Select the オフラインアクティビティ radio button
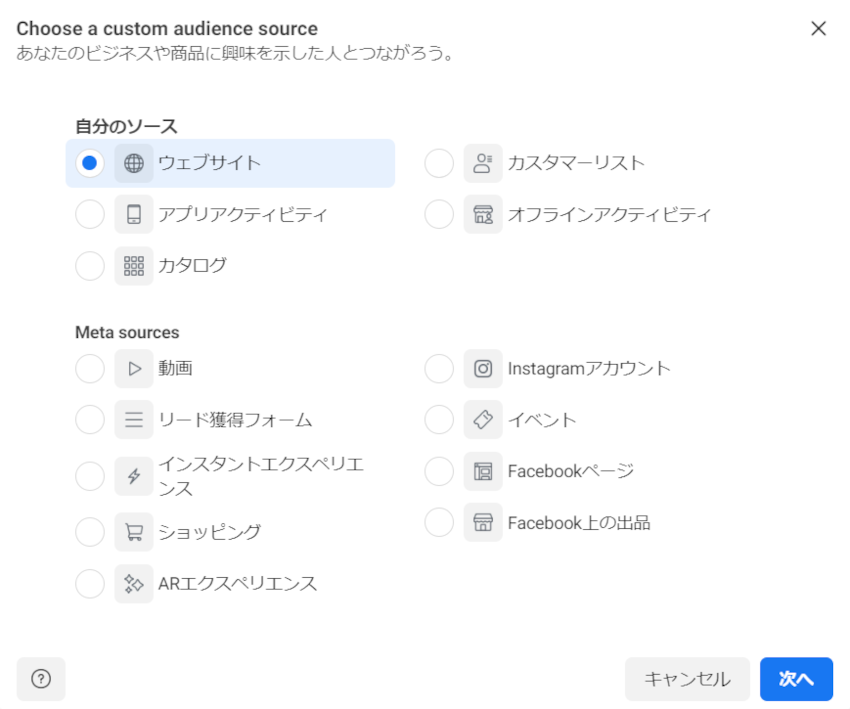This screenshot has height=709, width=850. [439, 215]
